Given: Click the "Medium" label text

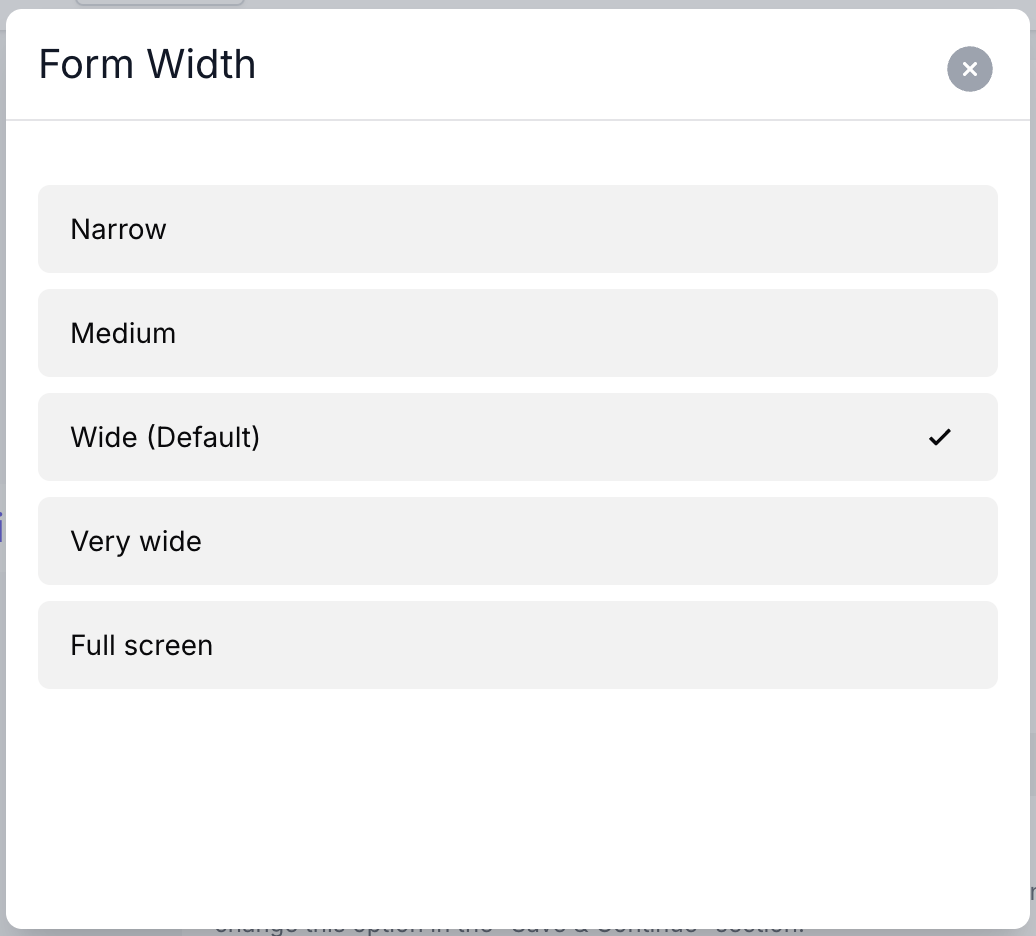Looking at the screenshot, I should pos(123,333).
